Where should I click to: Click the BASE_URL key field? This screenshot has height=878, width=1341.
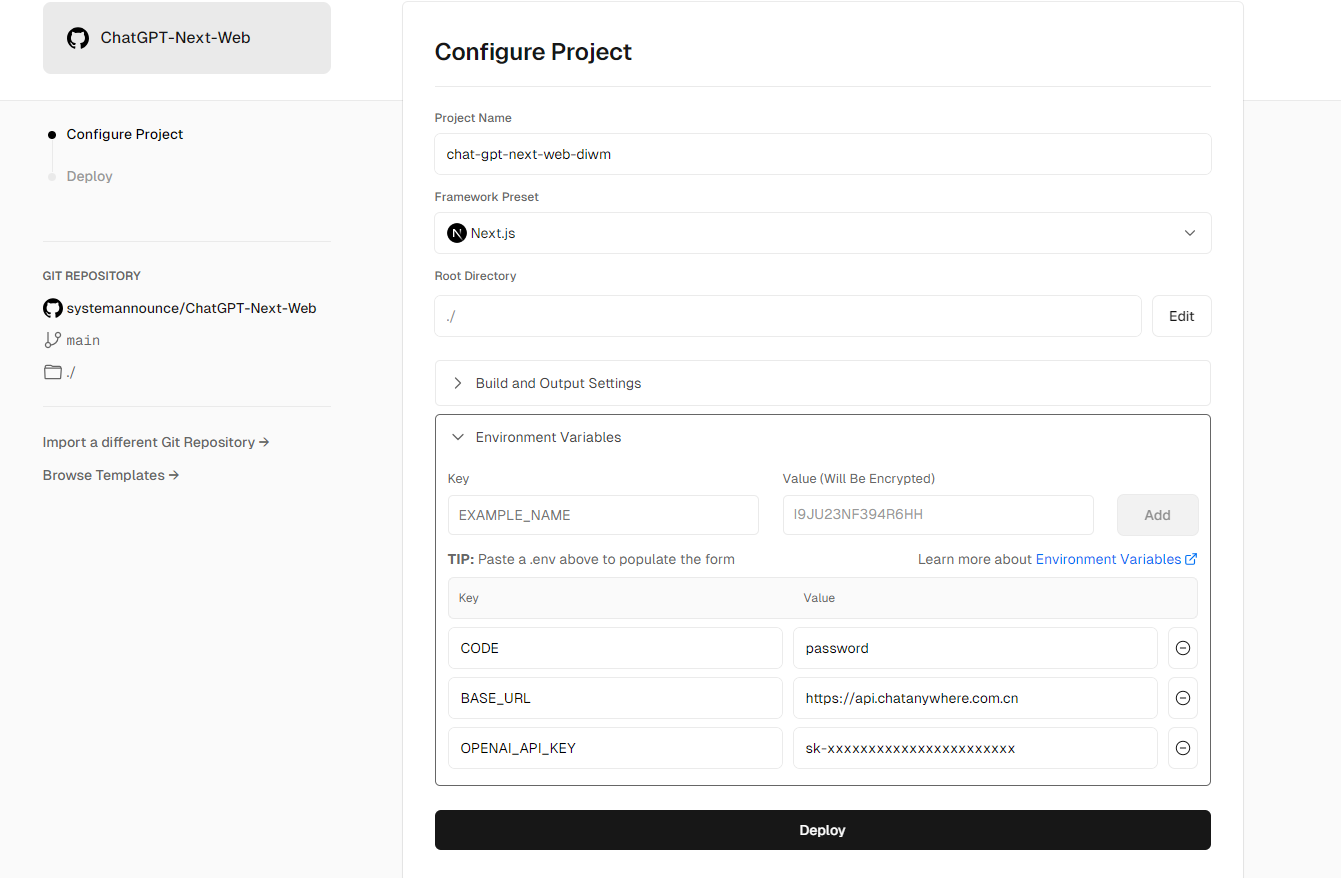pos(615,698)
